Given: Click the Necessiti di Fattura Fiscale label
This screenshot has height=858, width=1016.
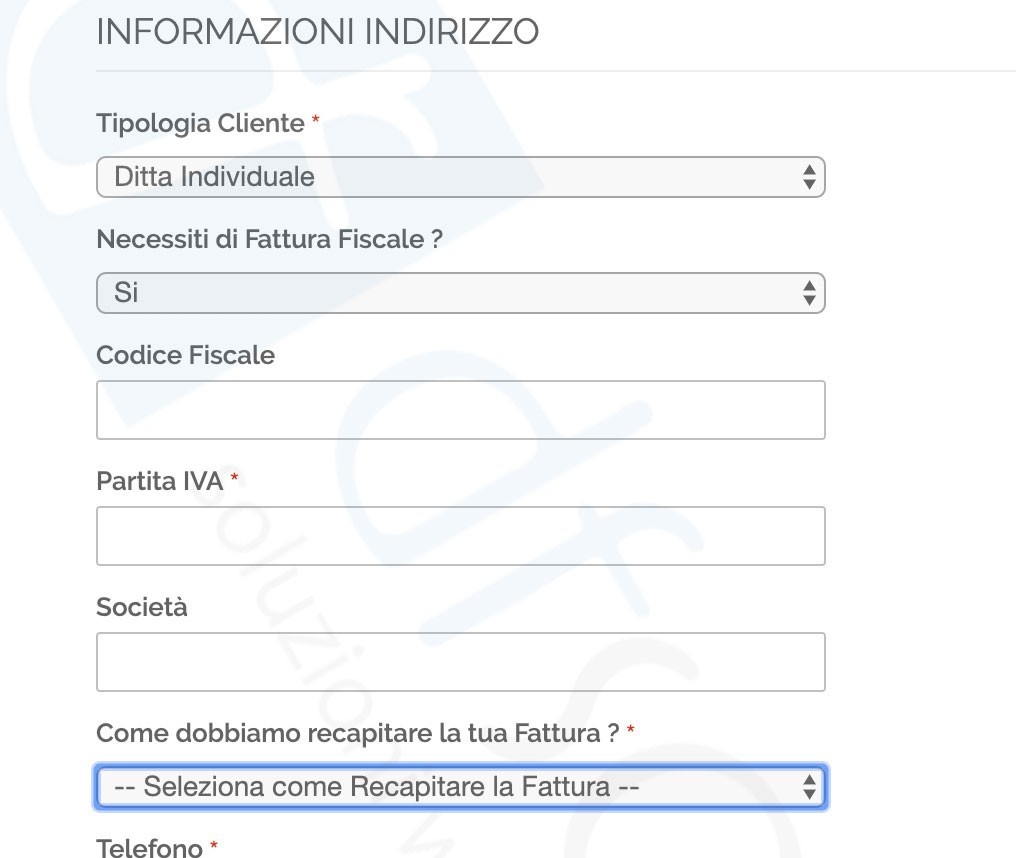Looking at the screenshot, I should click(270, 239).
